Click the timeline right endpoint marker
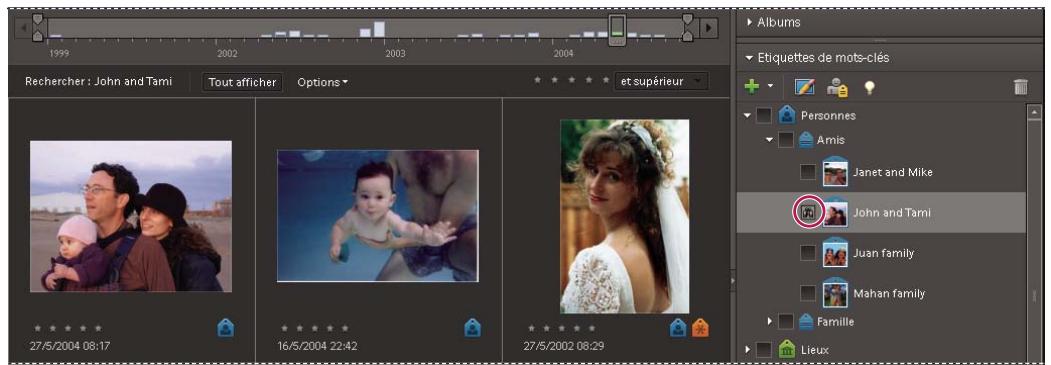 (x=688, y=27)
